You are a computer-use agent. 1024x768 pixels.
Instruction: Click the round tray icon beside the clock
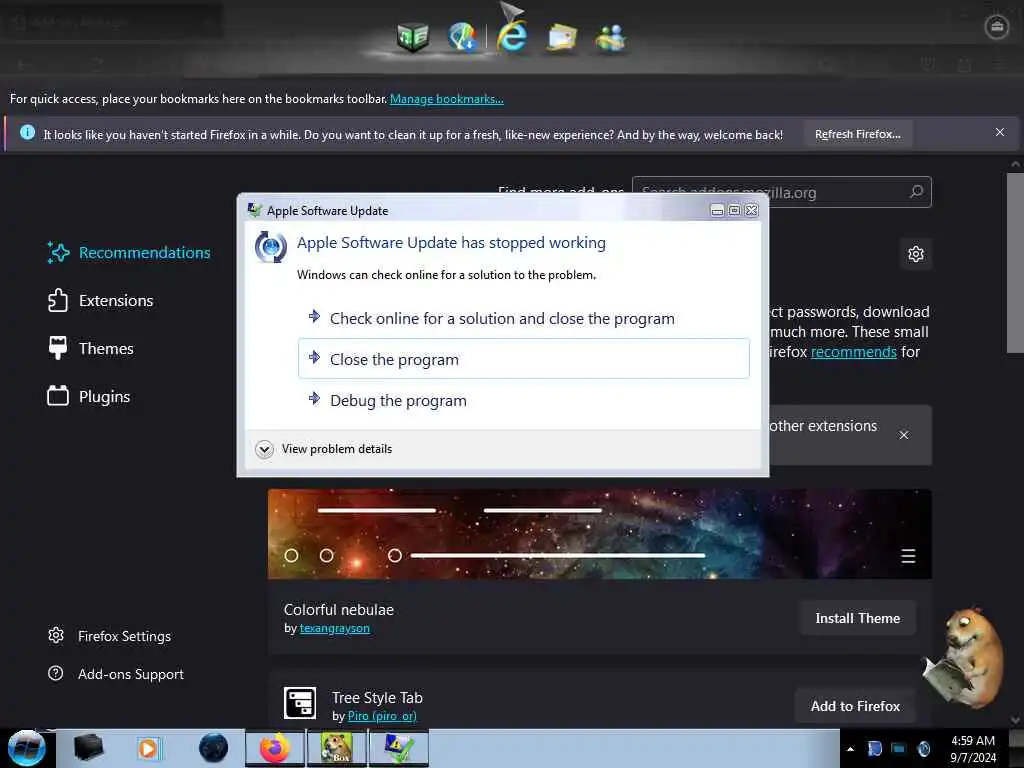coord(923,748)
